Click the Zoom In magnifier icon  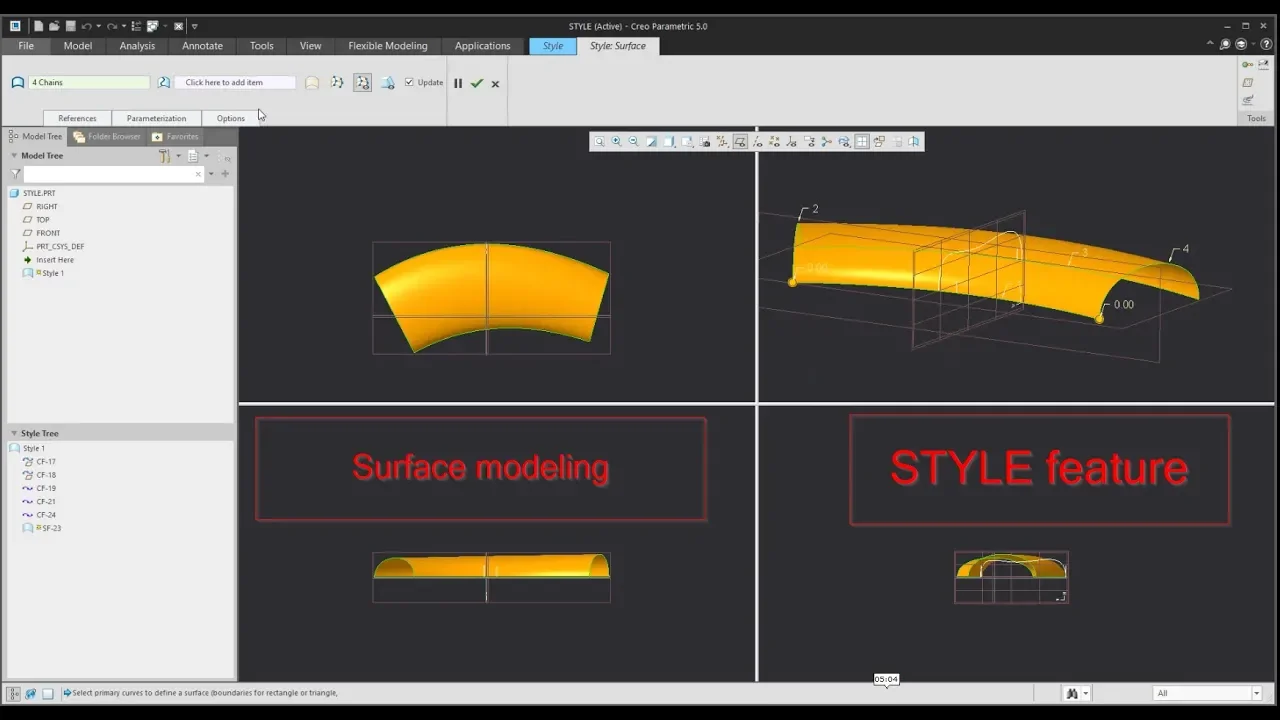[616, 142]
